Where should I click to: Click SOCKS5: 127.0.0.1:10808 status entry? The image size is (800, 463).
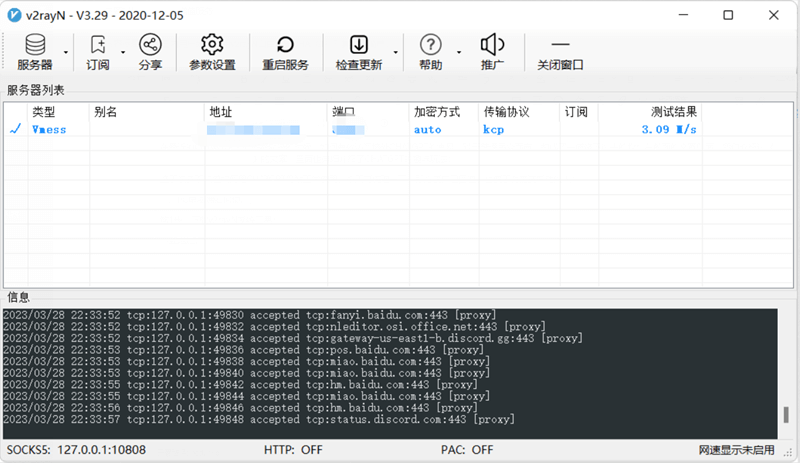tap(76, 450)
